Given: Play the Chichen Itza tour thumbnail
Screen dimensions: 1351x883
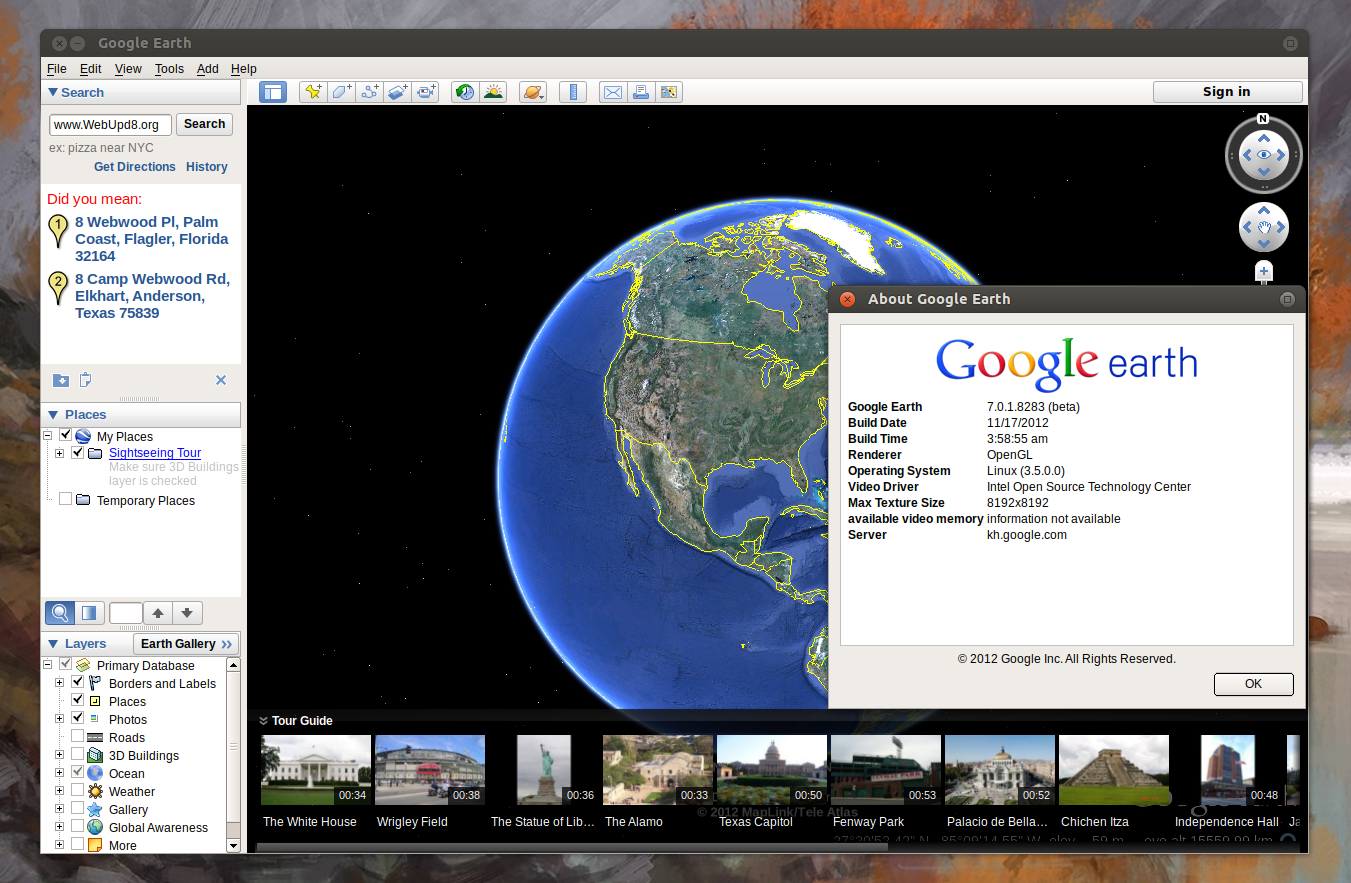Looking at the screenshot, I should click(x=1114, y=770).
